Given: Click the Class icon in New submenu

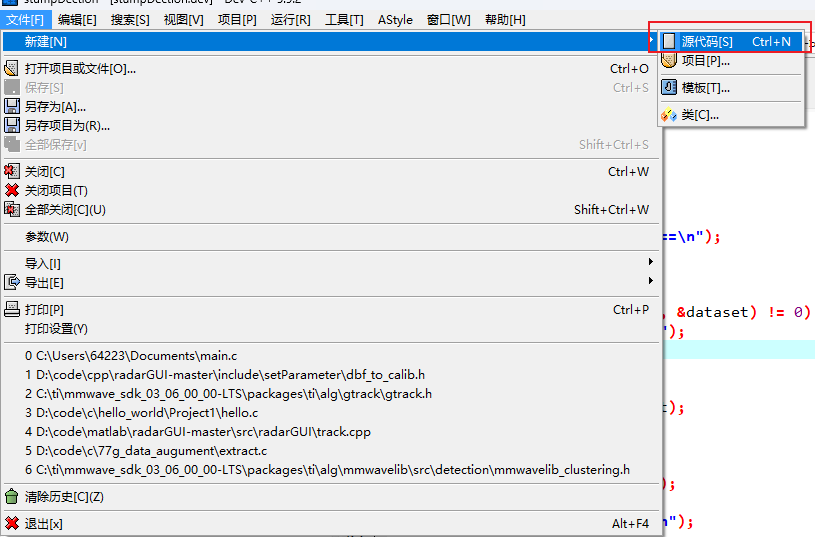Looking at the screenshot, I should click(669, 114).
